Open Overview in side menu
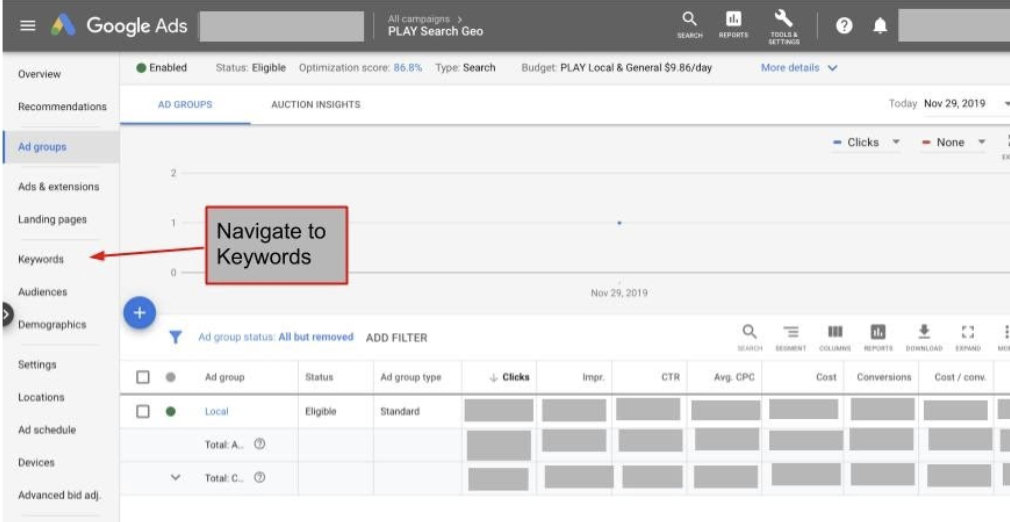This screenshot has height=522, width=1010. tap(39, 74)
